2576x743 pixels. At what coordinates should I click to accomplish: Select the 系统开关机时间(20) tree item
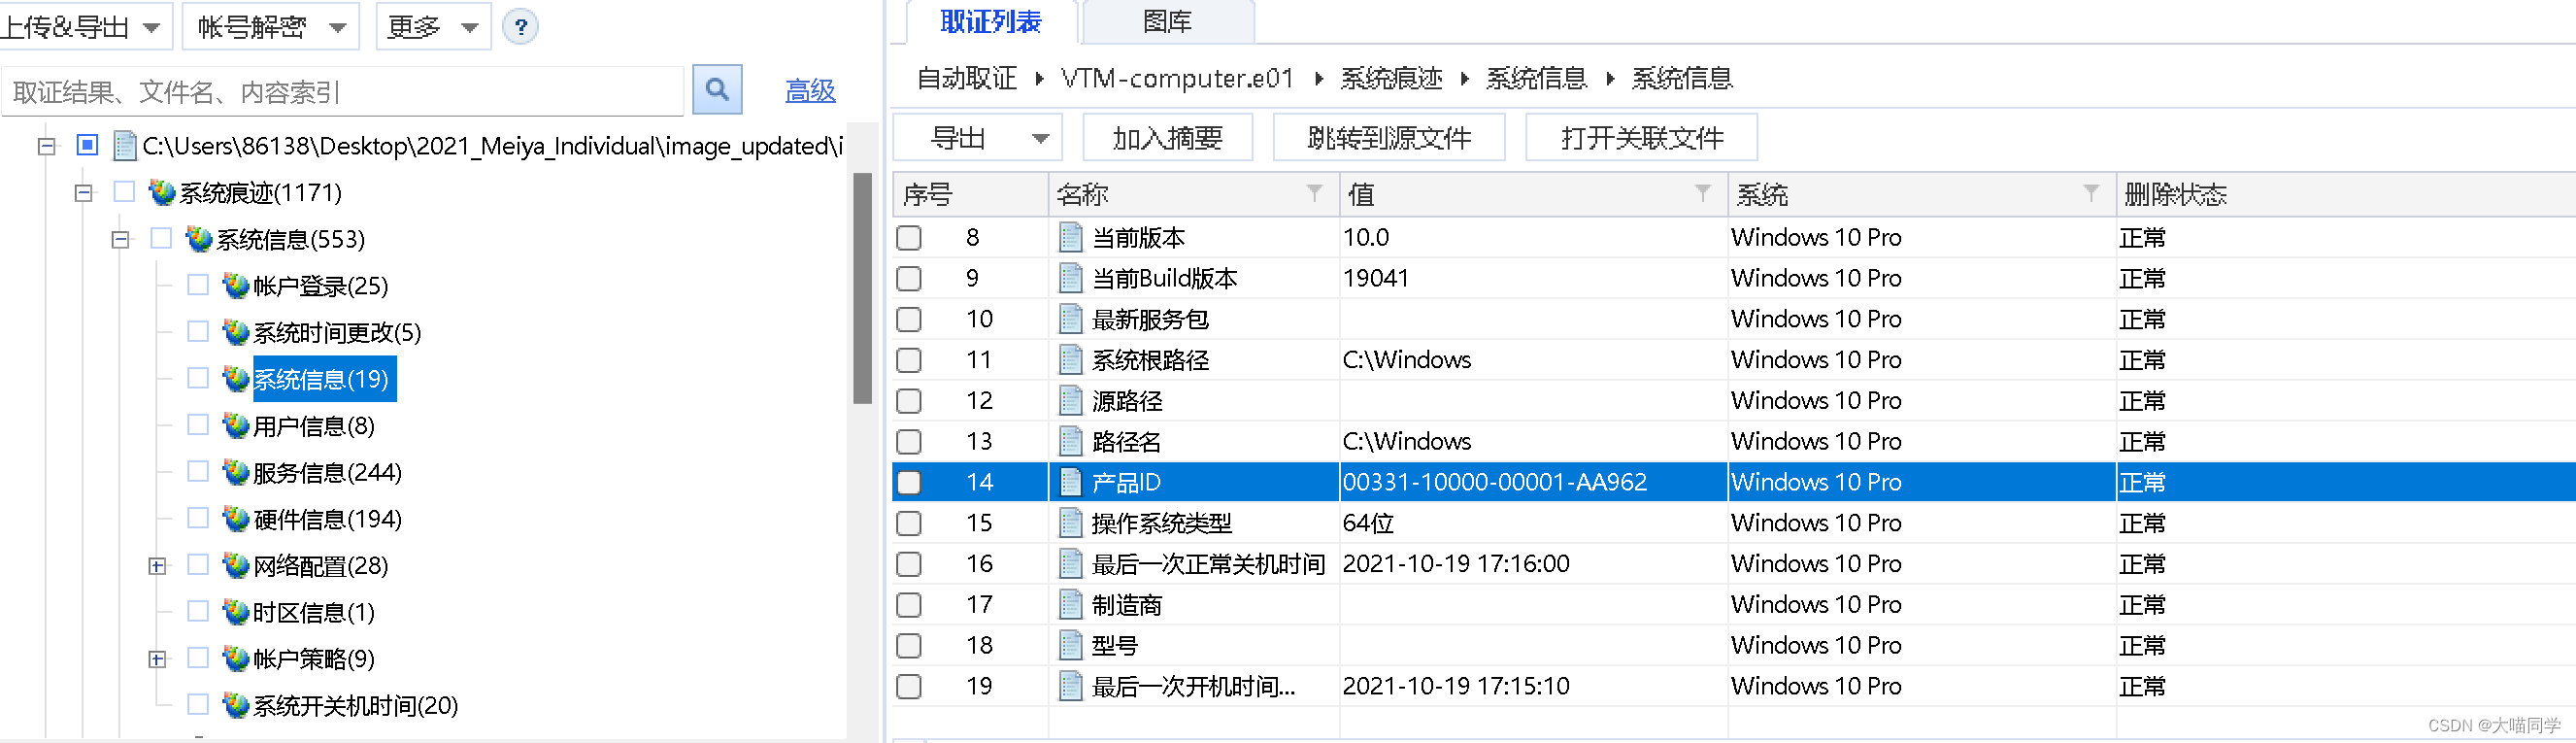pyautogui.click(x=355, y=706)
